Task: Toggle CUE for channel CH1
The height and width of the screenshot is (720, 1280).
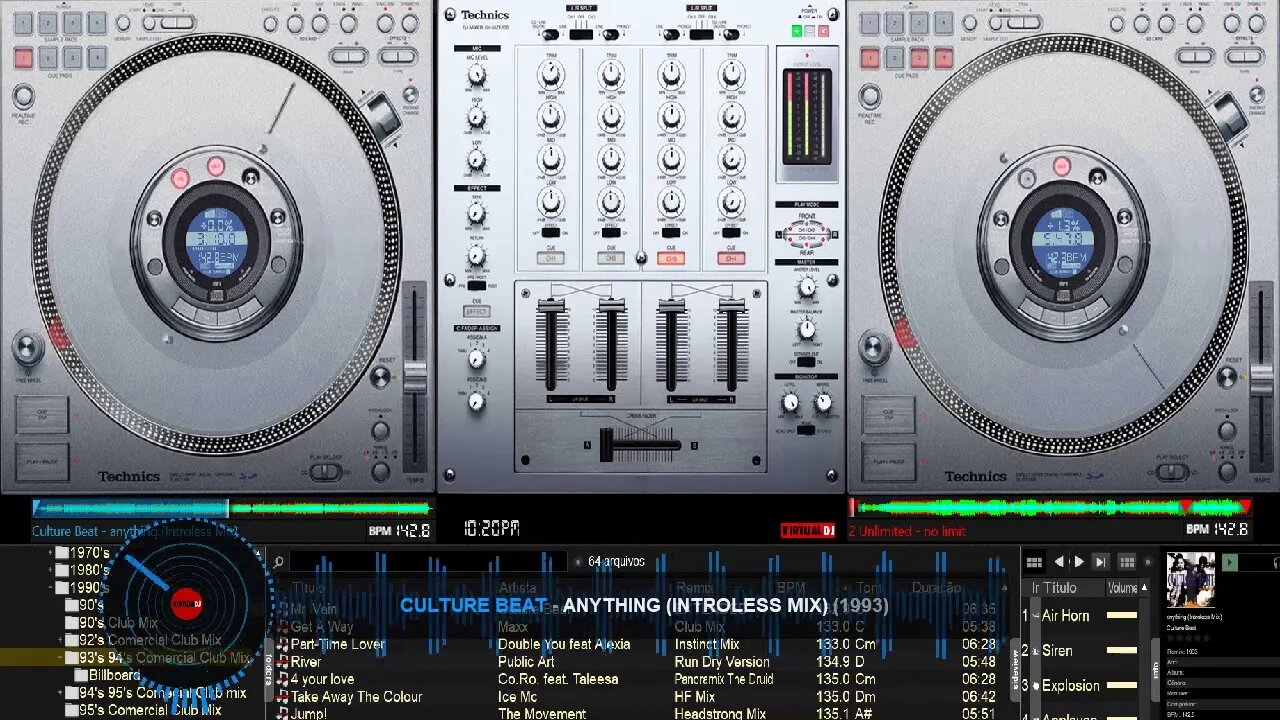Action: [550, 258]
